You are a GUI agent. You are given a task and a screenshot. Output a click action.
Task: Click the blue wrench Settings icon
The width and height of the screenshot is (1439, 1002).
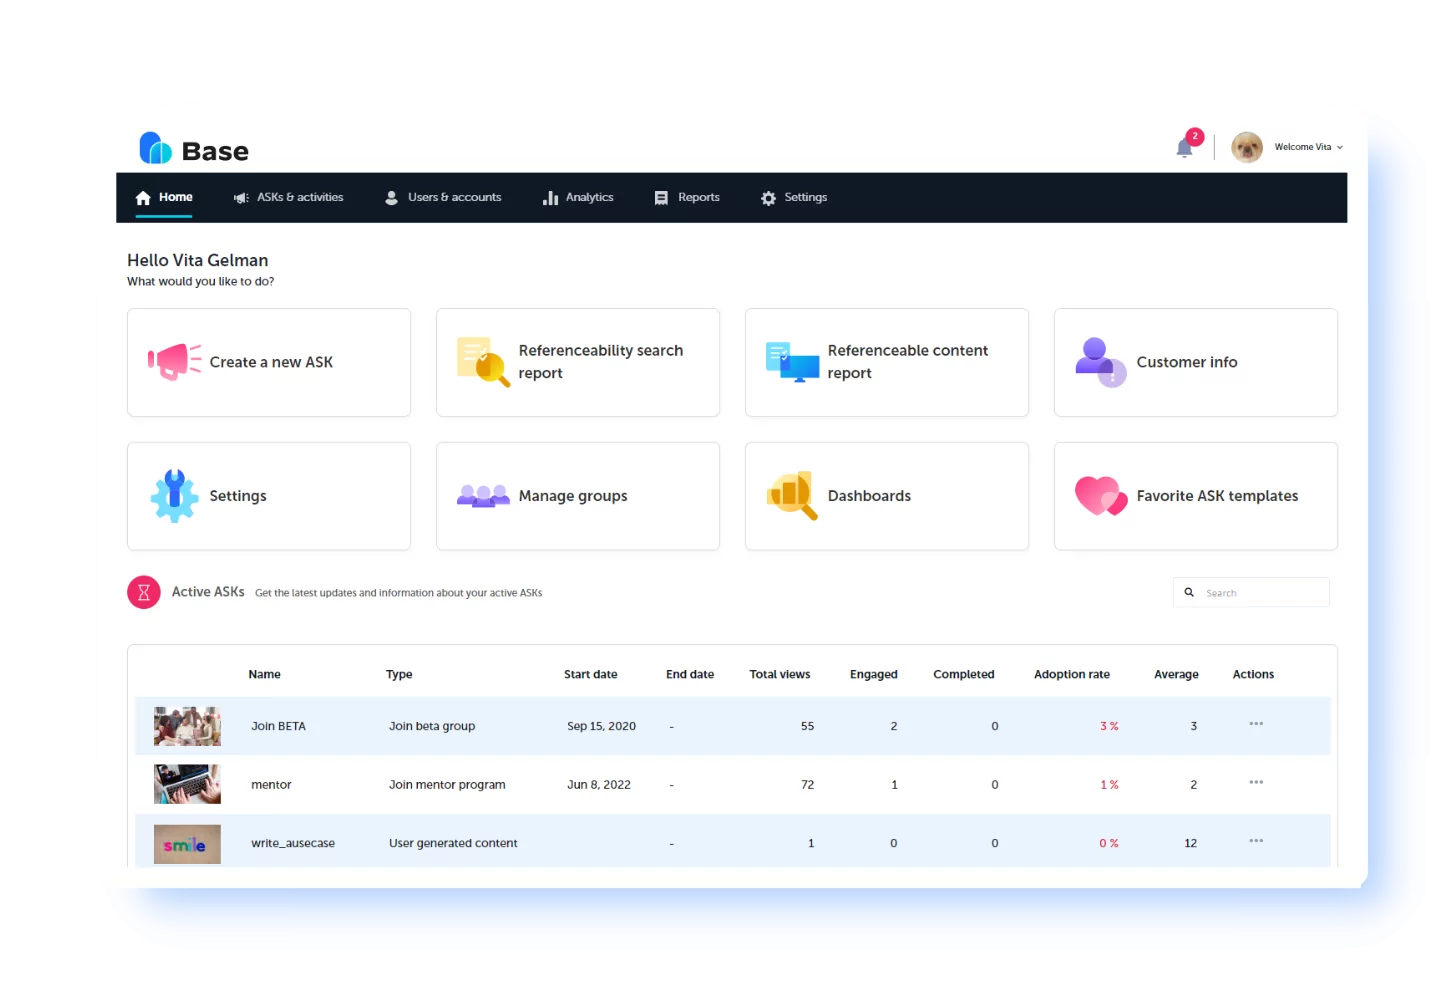point(173,495)
